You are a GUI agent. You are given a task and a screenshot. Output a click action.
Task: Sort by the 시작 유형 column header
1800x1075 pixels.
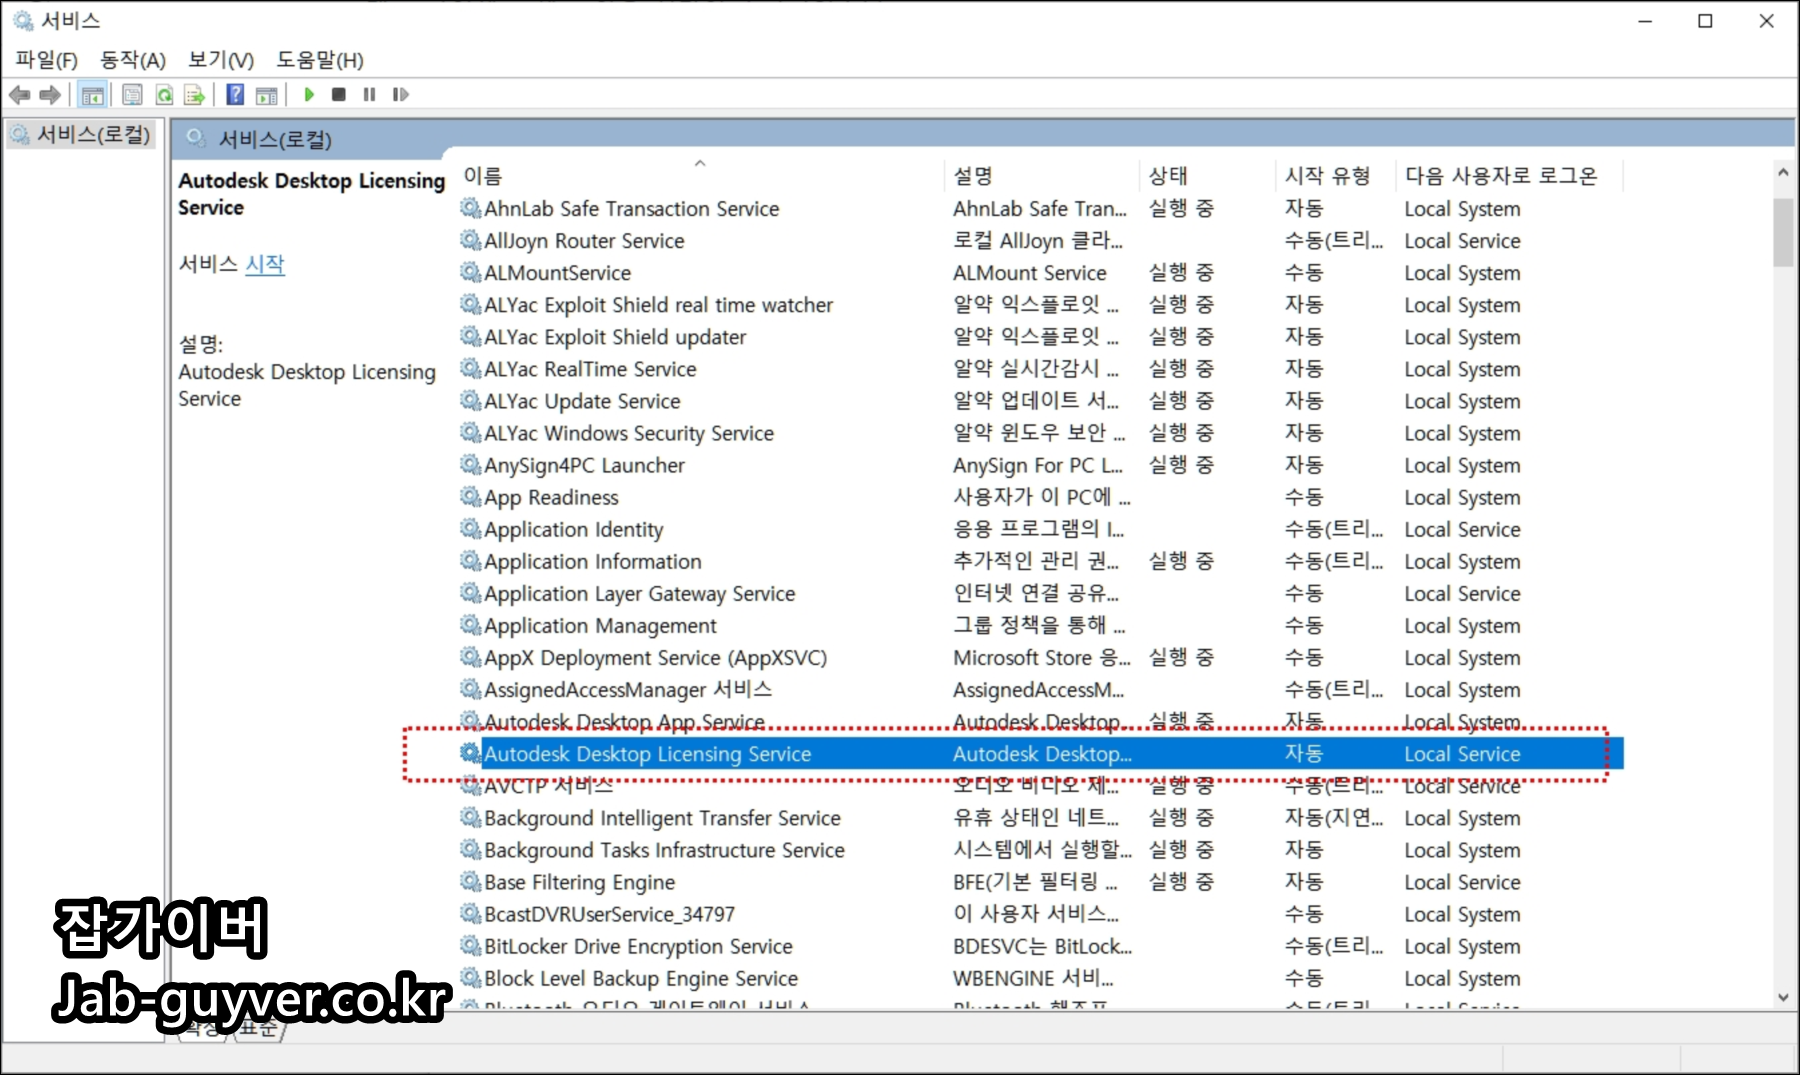pos(1336,176)
